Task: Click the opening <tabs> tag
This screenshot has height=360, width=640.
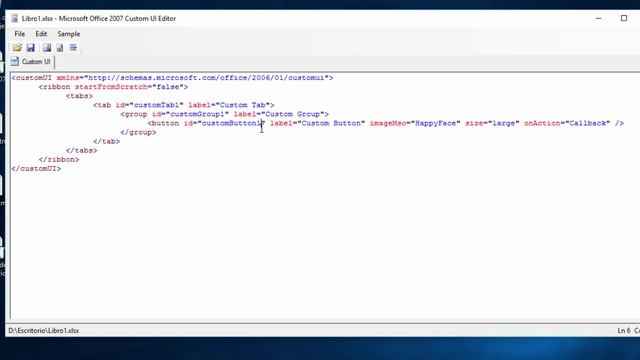Action: click(79, 96)
